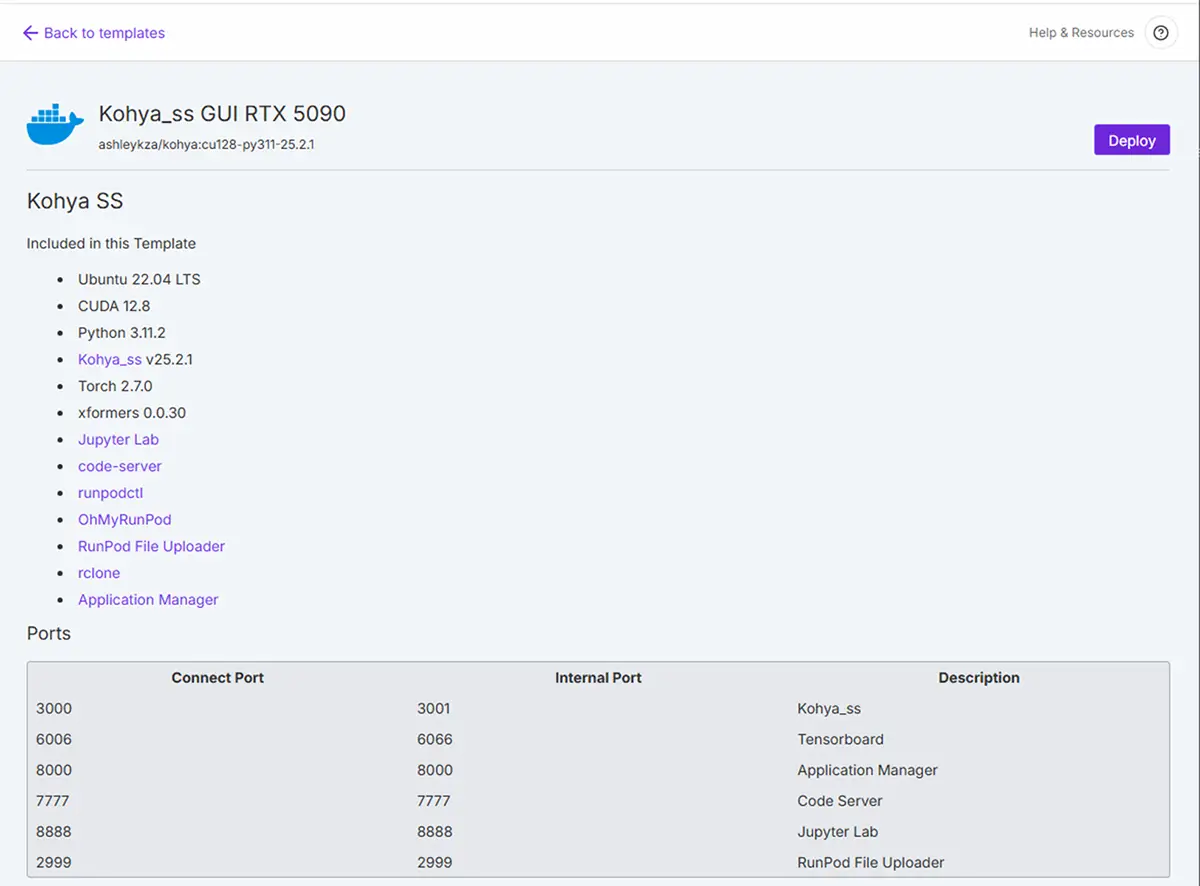Click connect port 3000 cell
Viewport: 1200px width, 886px height.
[x=54, y=708]
